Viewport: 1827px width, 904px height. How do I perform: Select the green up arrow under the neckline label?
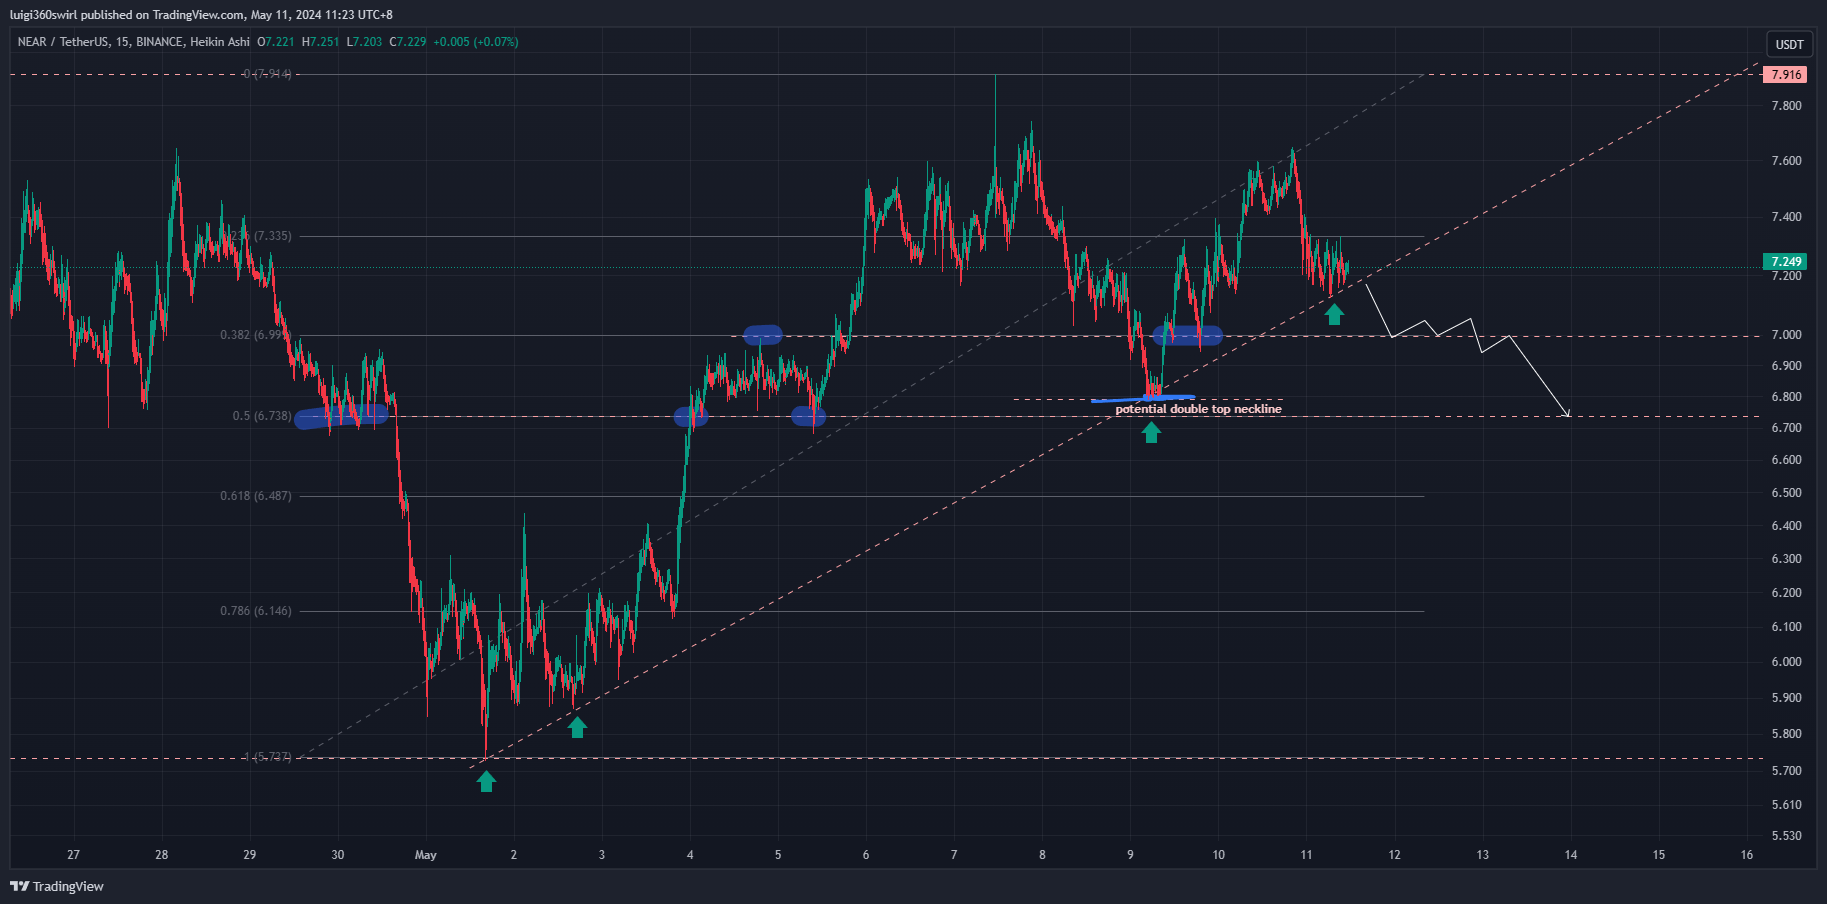1152,432
